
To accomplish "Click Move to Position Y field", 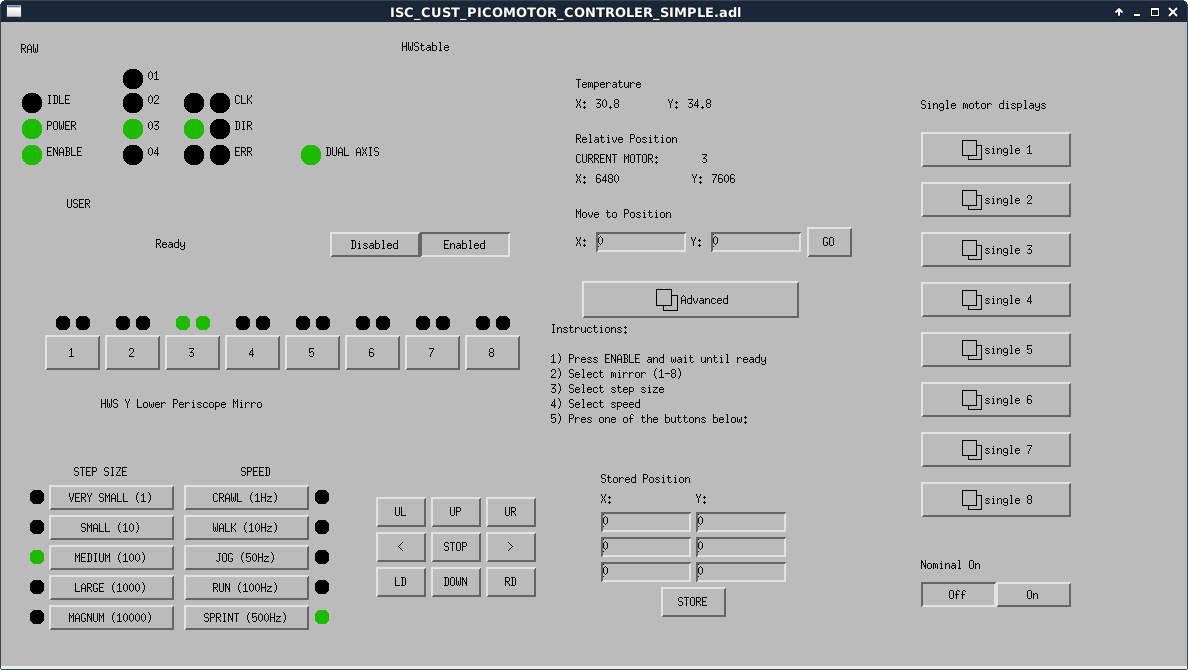I will tap(755, 242).
